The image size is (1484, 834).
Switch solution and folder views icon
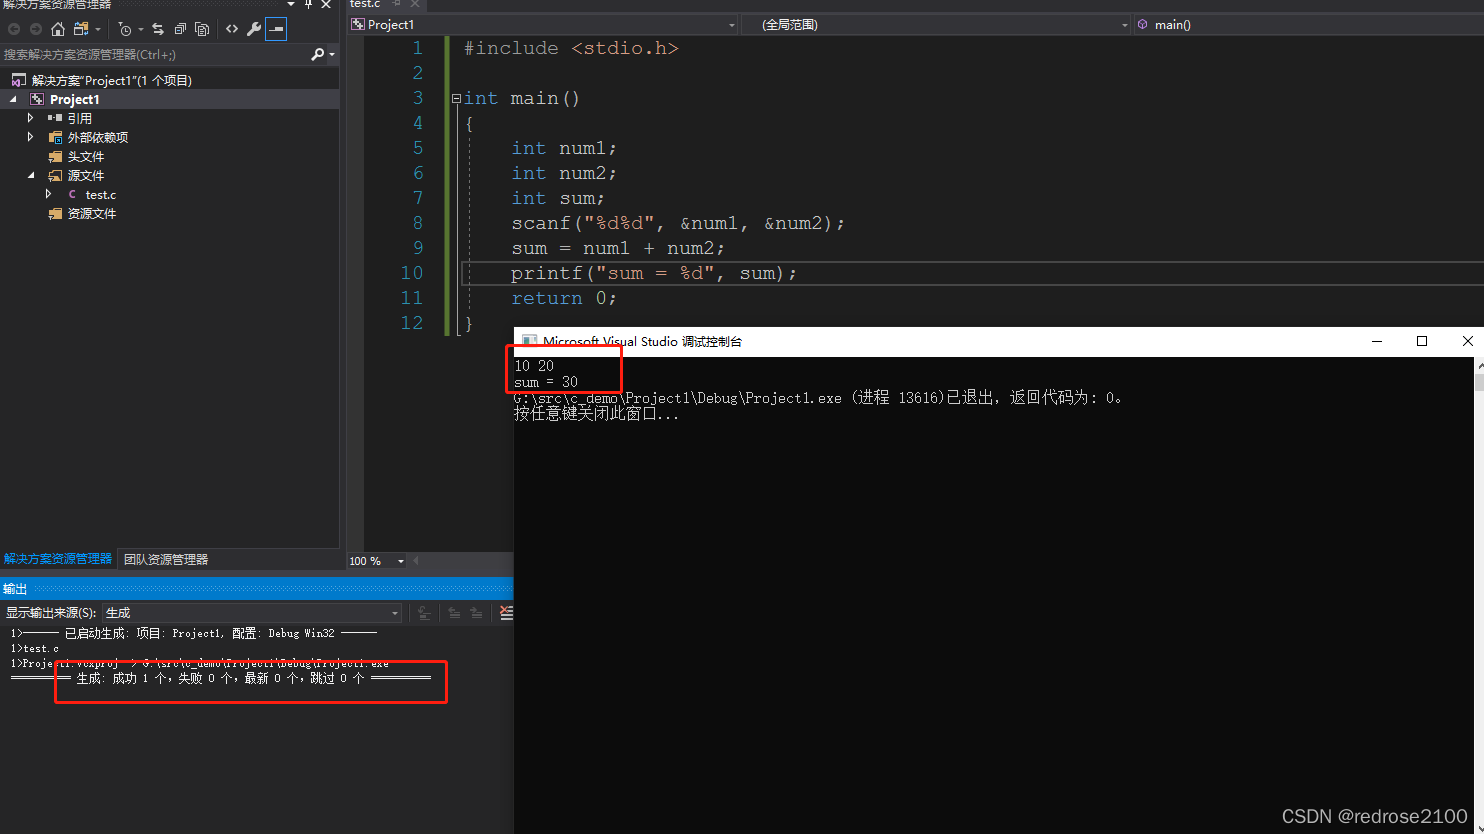tap(81, 29)
